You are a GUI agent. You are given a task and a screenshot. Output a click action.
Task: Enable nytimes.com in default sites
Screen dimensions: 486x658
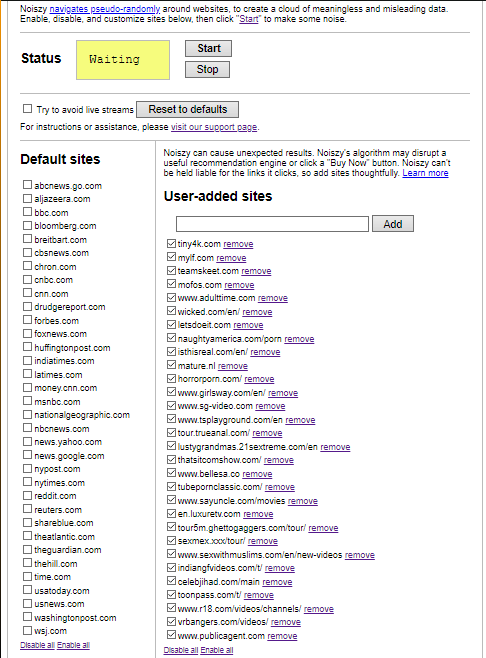[x=27, y=482]
